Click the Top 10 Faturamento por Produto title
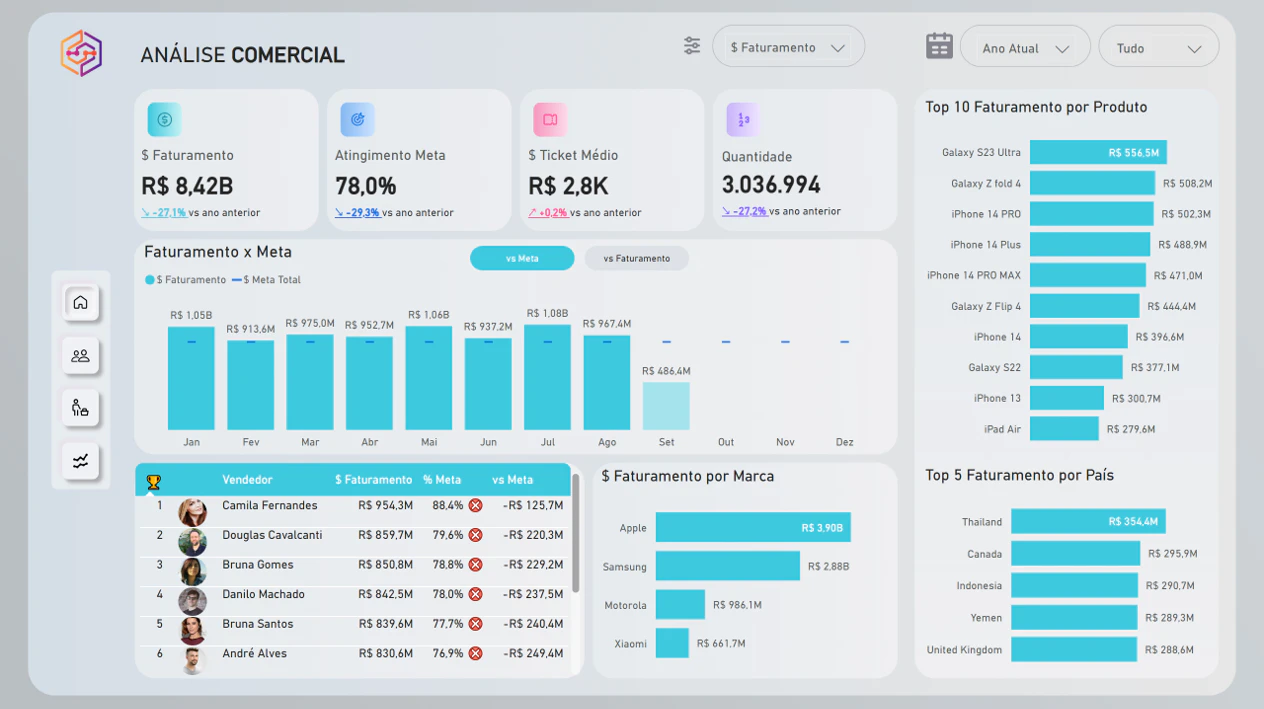The image size is (1264, 709). pyautogui.click(x=1036, y=107)
